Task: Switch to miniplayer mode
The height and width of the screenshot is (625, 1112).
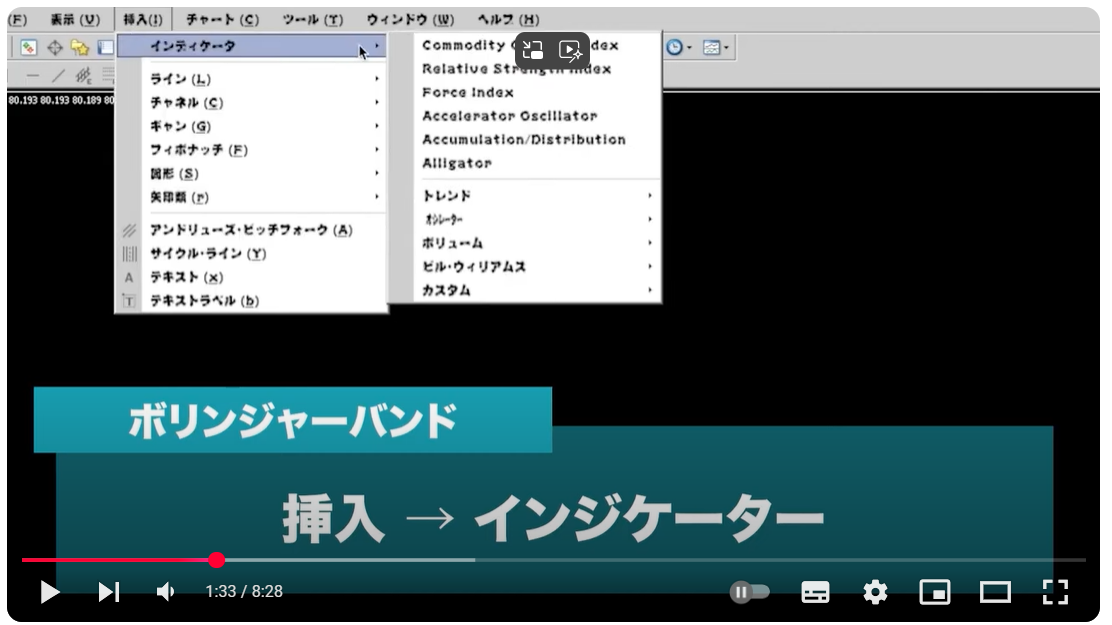Action: point(935,592)
